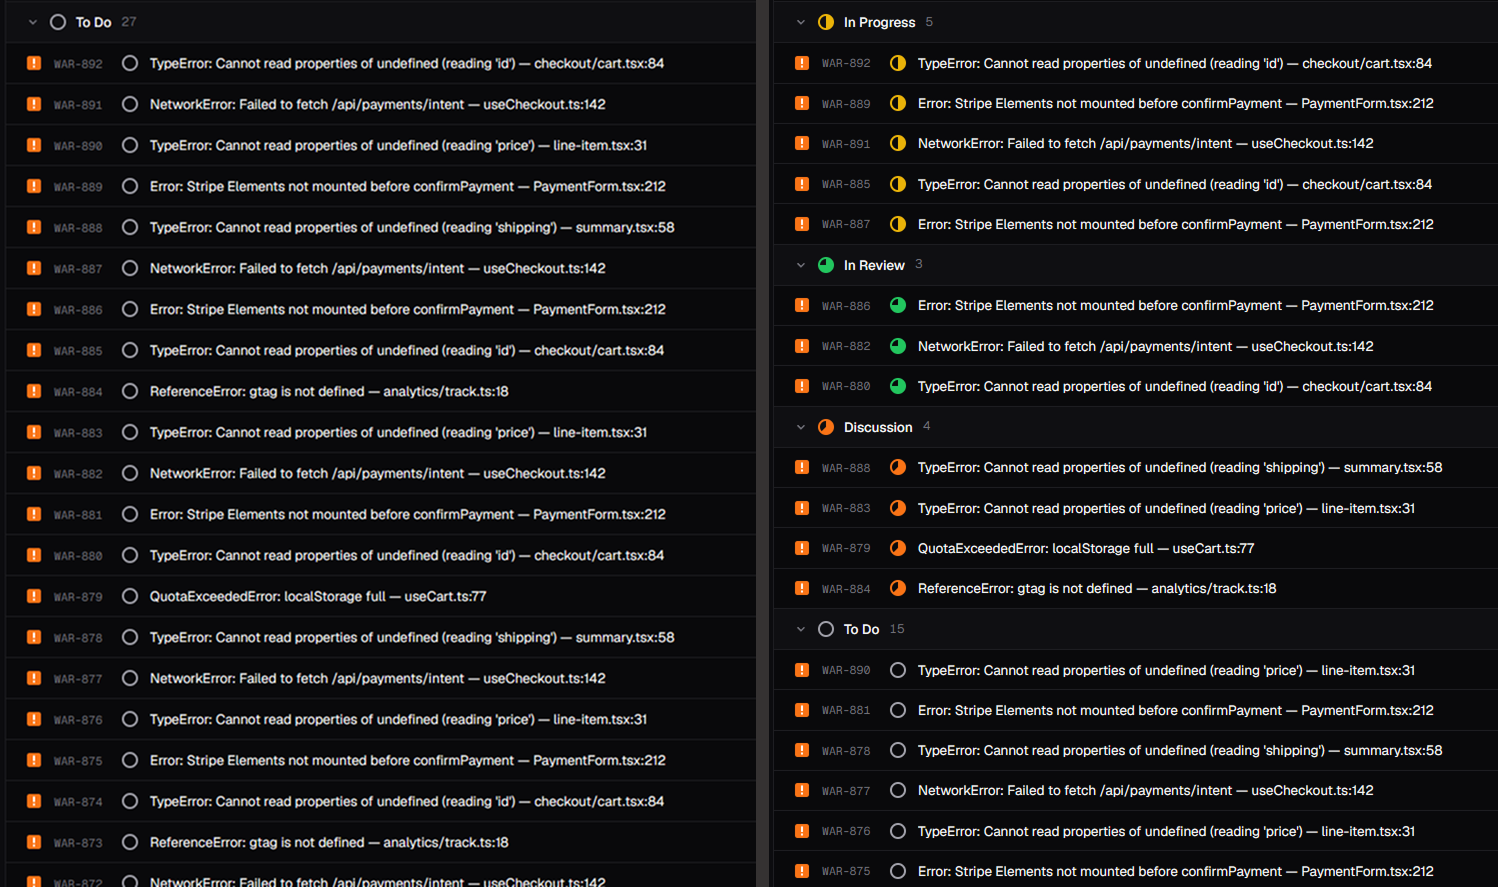Open WAR-887 NetworkError issue title in left pane

[x=378, y=268]
